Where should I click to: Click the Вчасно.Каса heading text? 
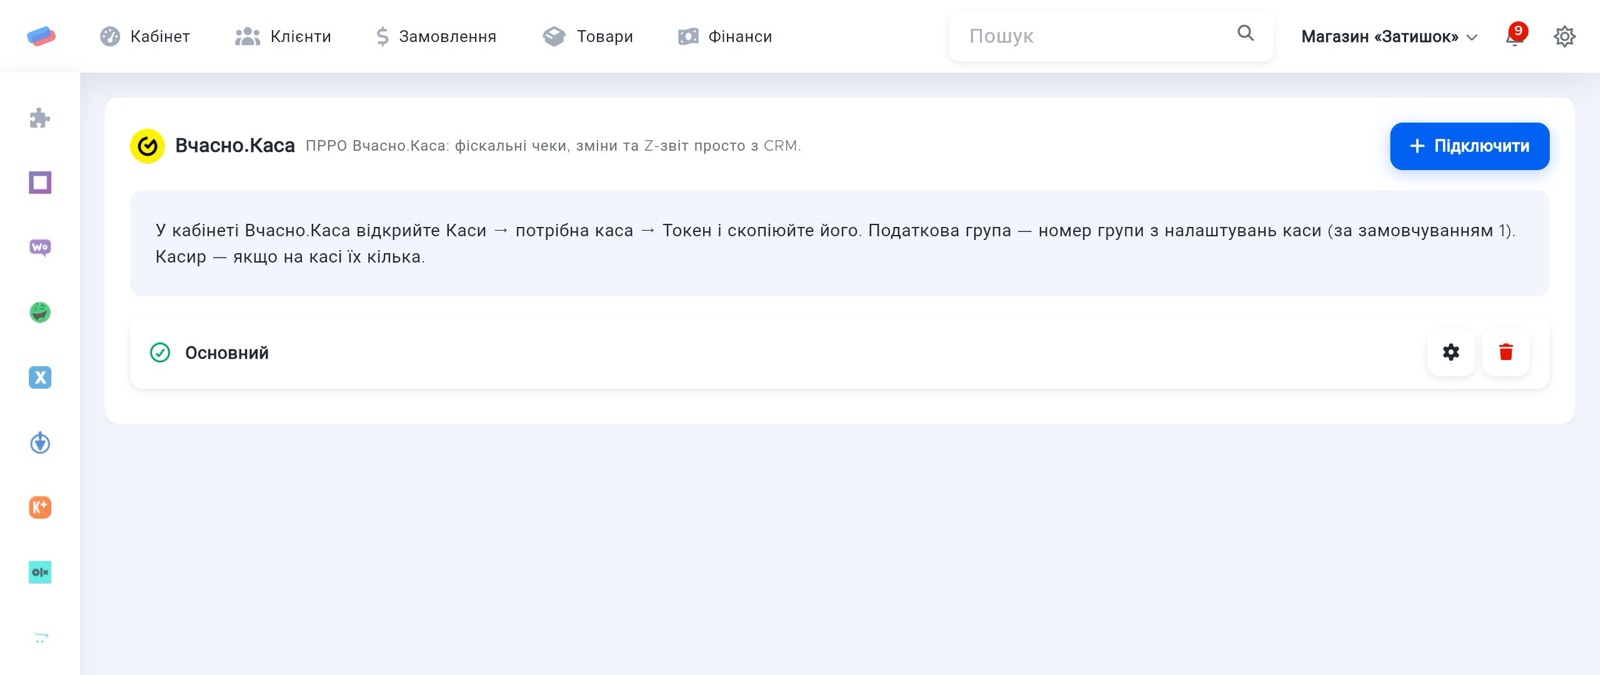point(235,146)
